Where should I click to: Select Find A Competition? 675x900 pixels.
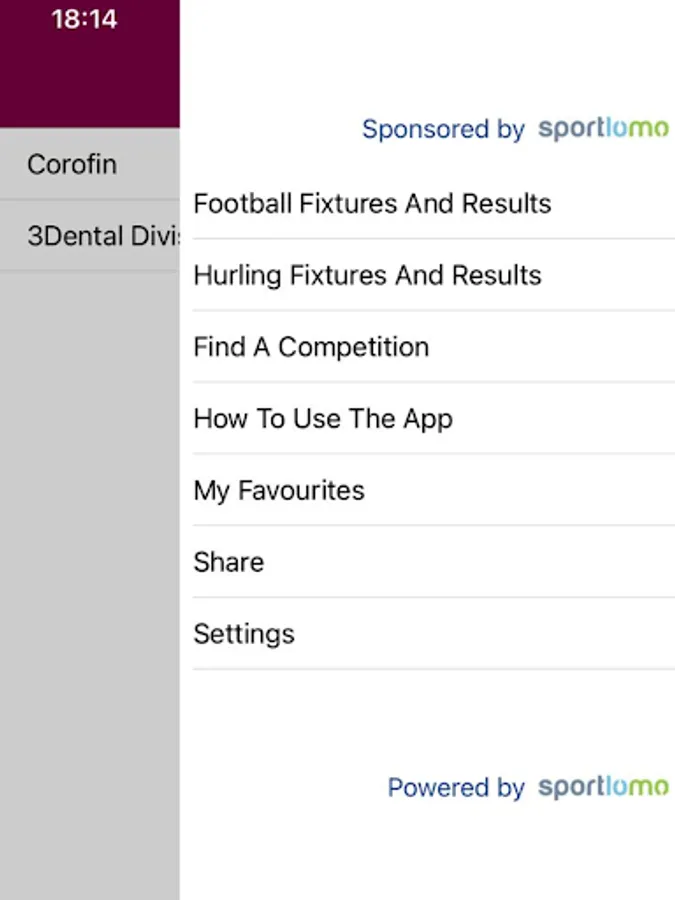point(311,348)
